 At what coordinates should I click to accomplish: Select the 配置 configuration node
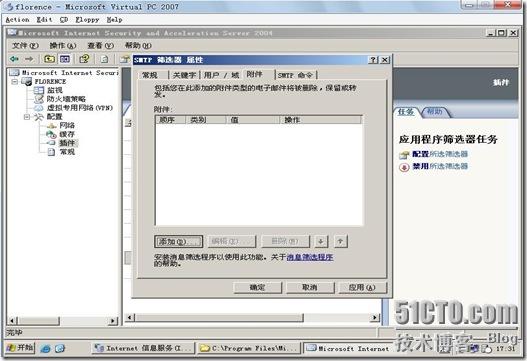[55, 117]
